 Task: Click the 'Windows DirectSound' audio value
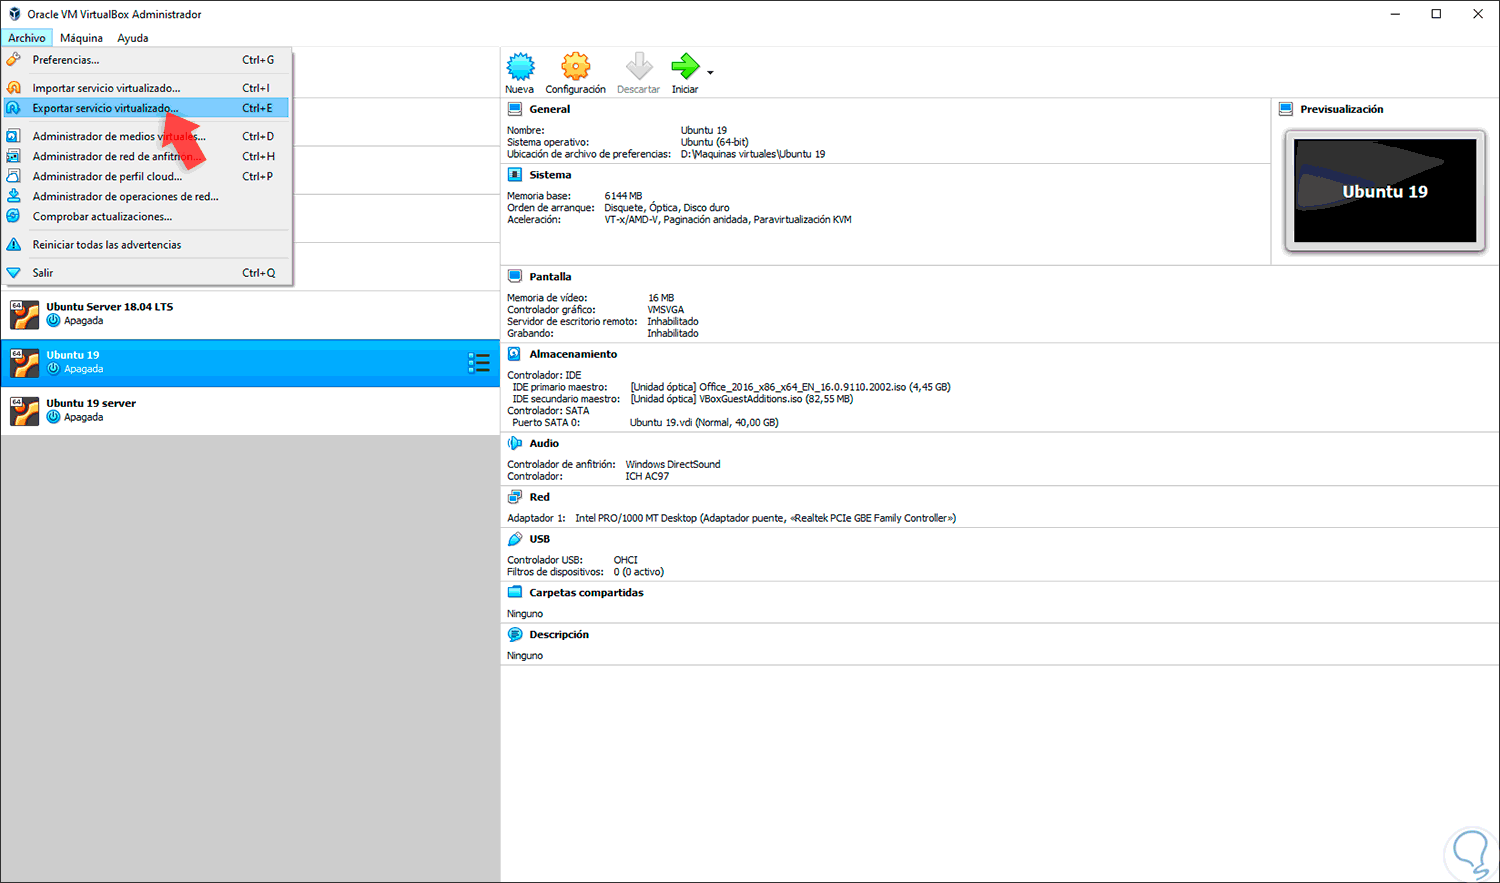[x=673, y=464]
